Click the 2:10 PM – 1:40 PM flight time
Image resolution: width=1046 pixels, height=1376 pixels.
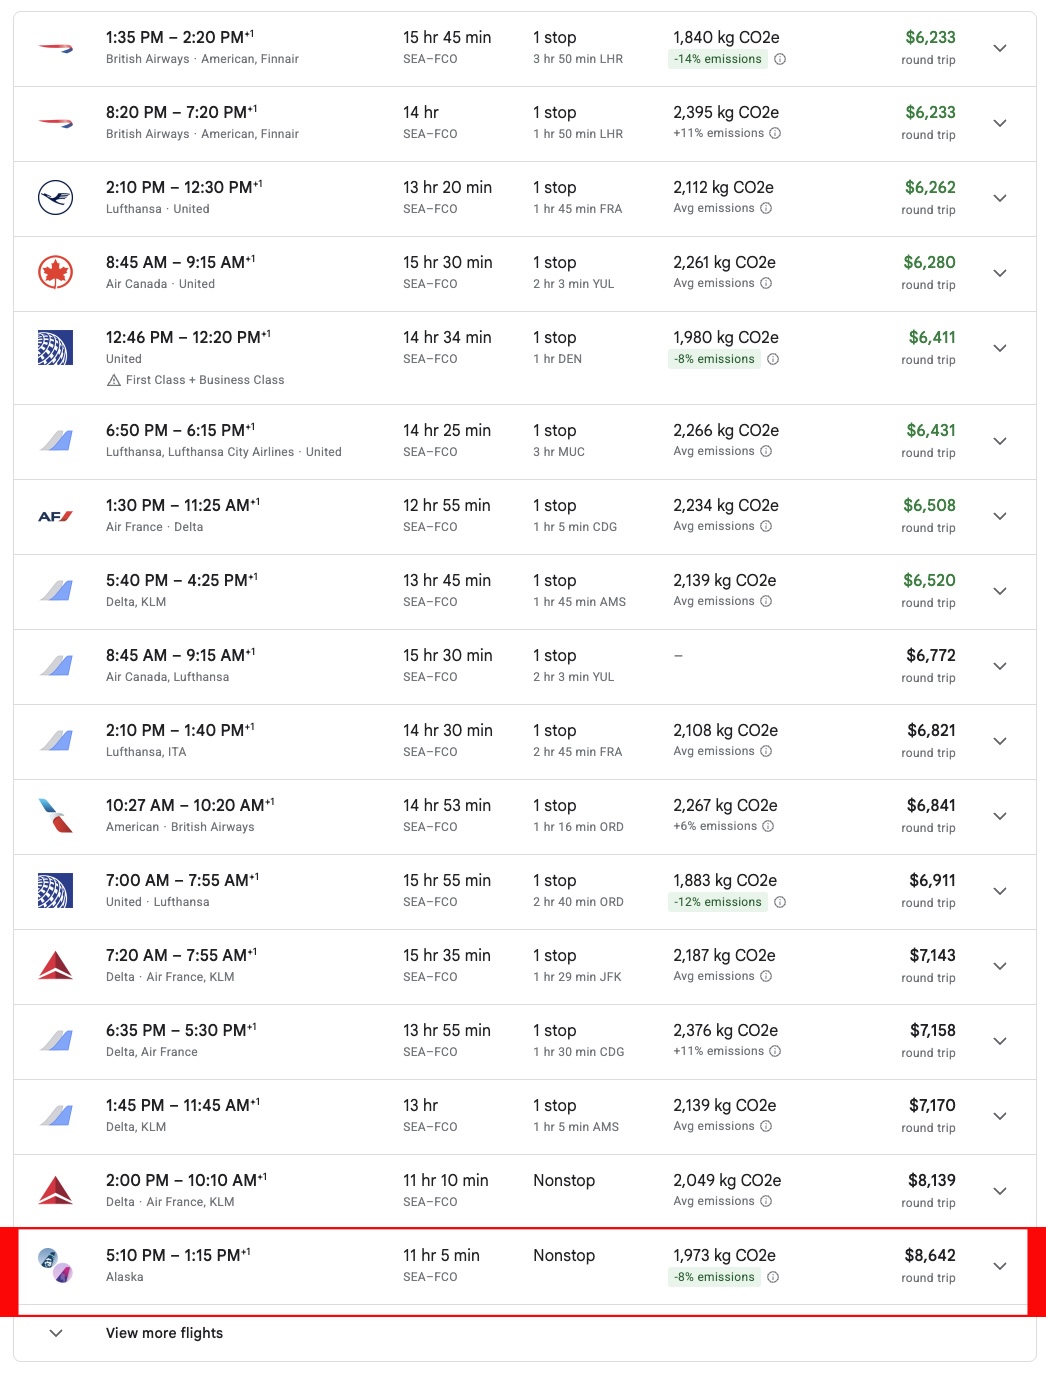(180, 730)
